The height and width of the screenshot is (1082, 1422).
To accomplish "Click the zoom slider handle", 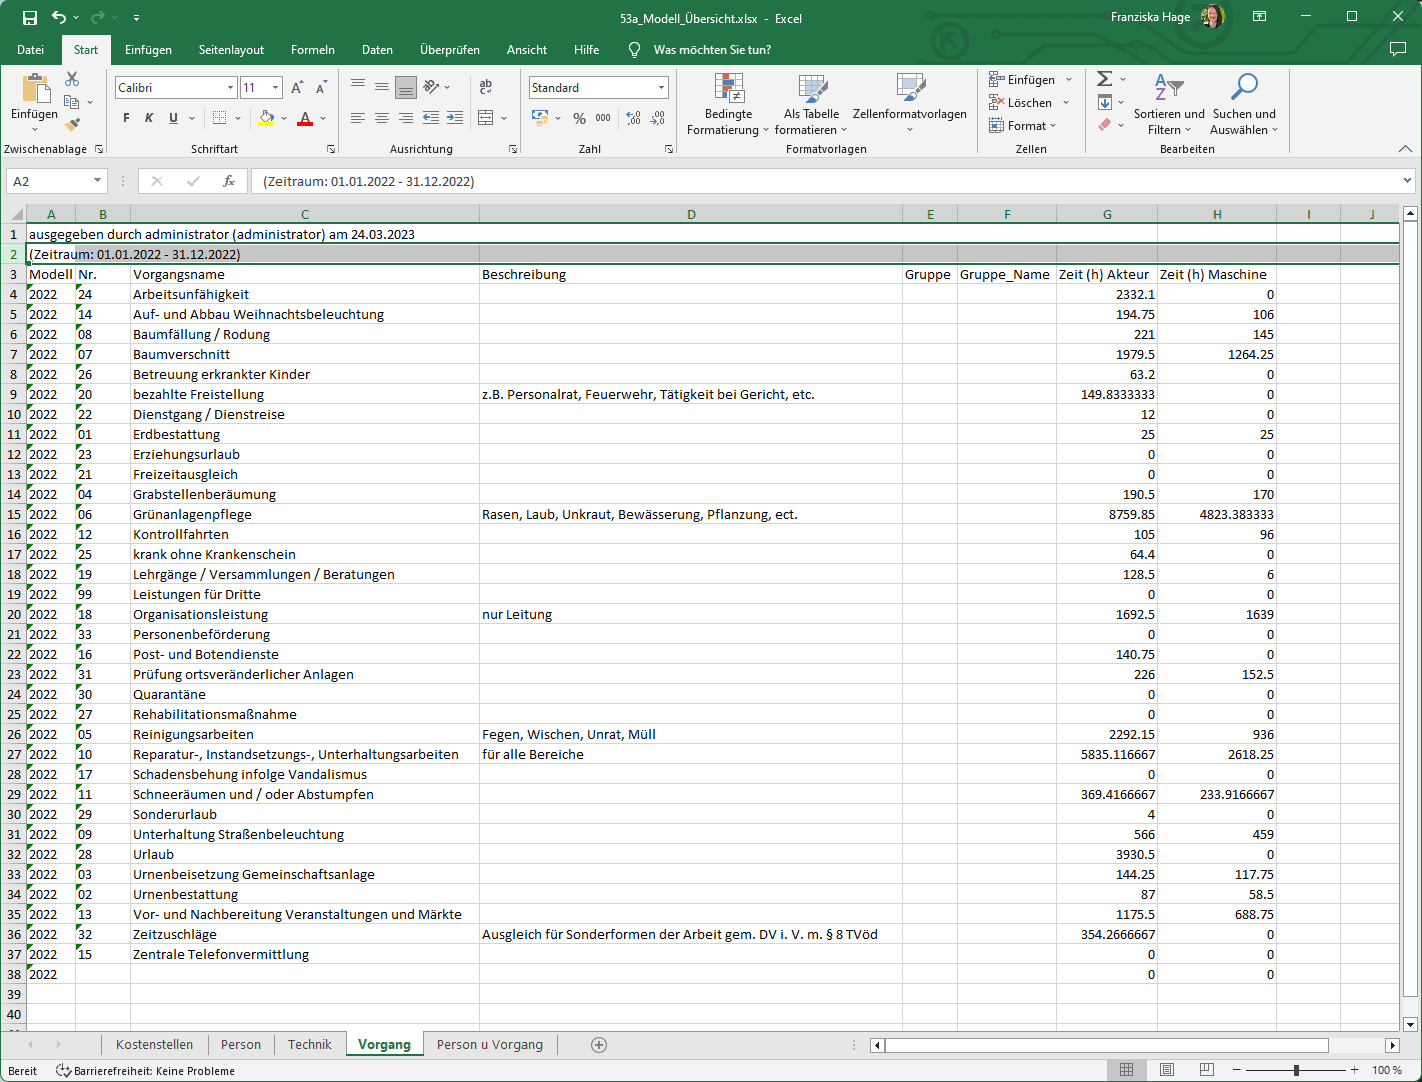I will (x=1296, y=1070).
